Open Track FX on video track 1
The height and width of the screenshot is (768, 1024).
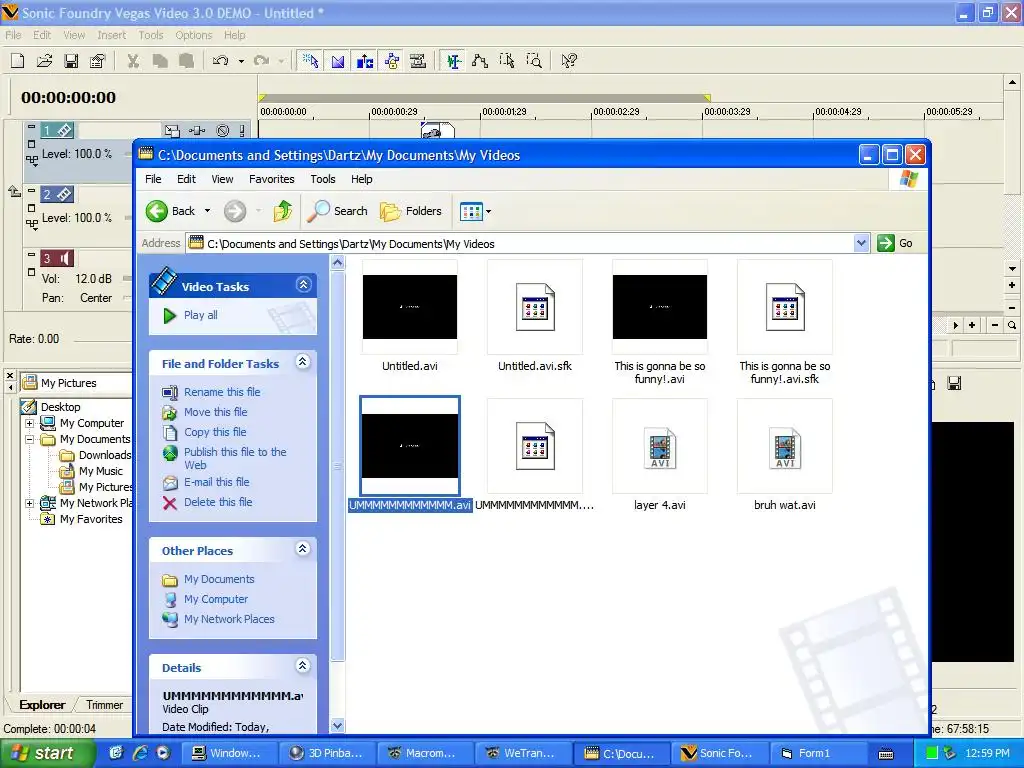[197, 131]
